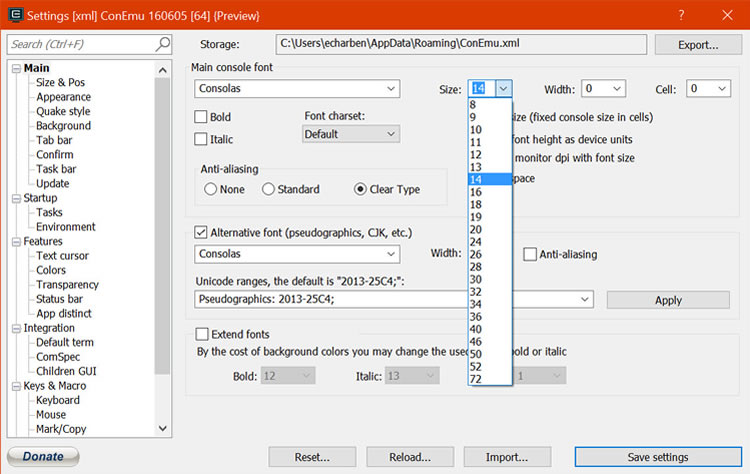Collapse the Integration tree node
The height and width of the screenshot is (474, 750).
(16, 328)
